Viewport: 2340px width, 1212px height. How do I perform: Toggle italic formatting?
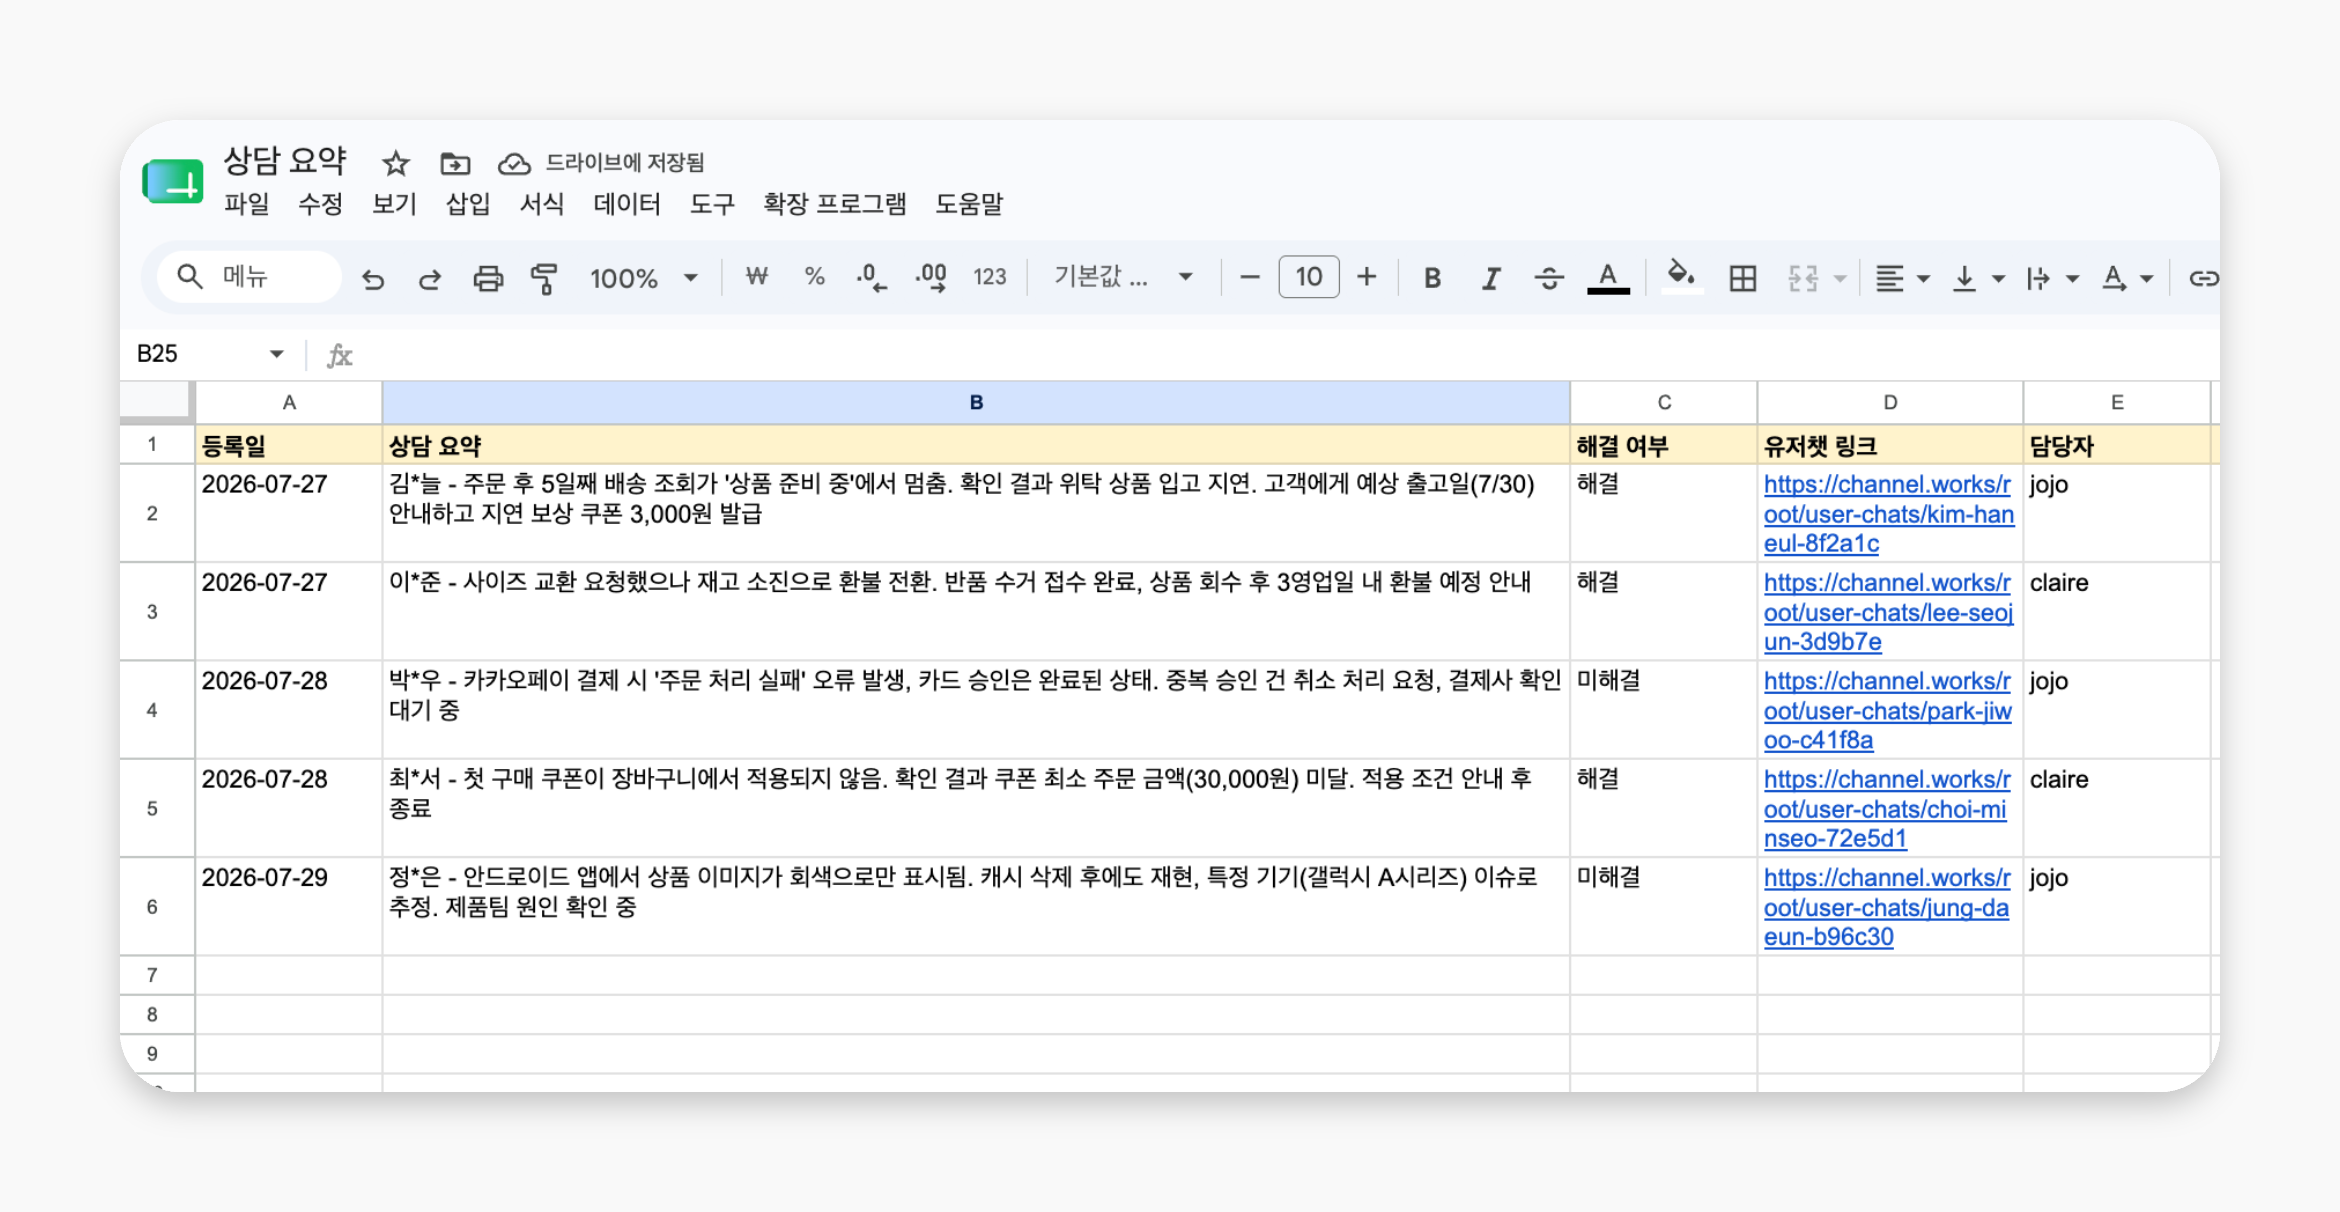1490,278
